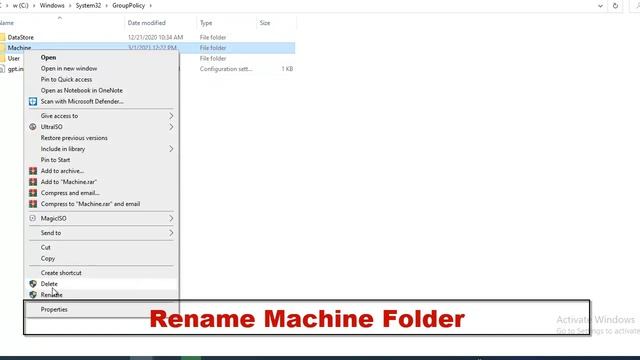Open the address bar history dropdown
Viewport: 640px width, 360px height.
600,6
